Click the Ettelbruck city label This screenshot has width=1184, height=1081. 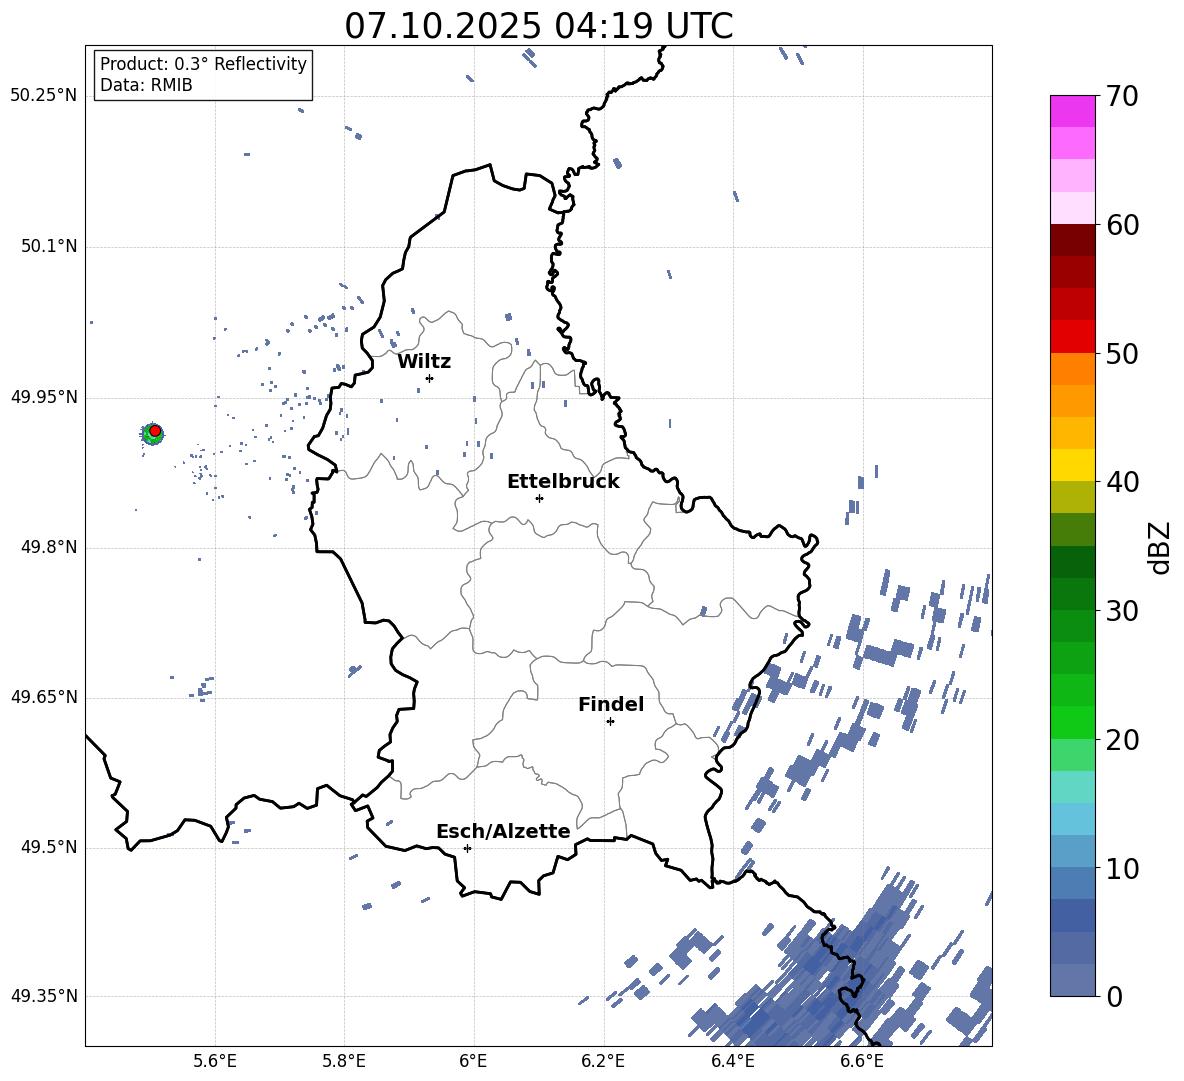pos(563,482)
